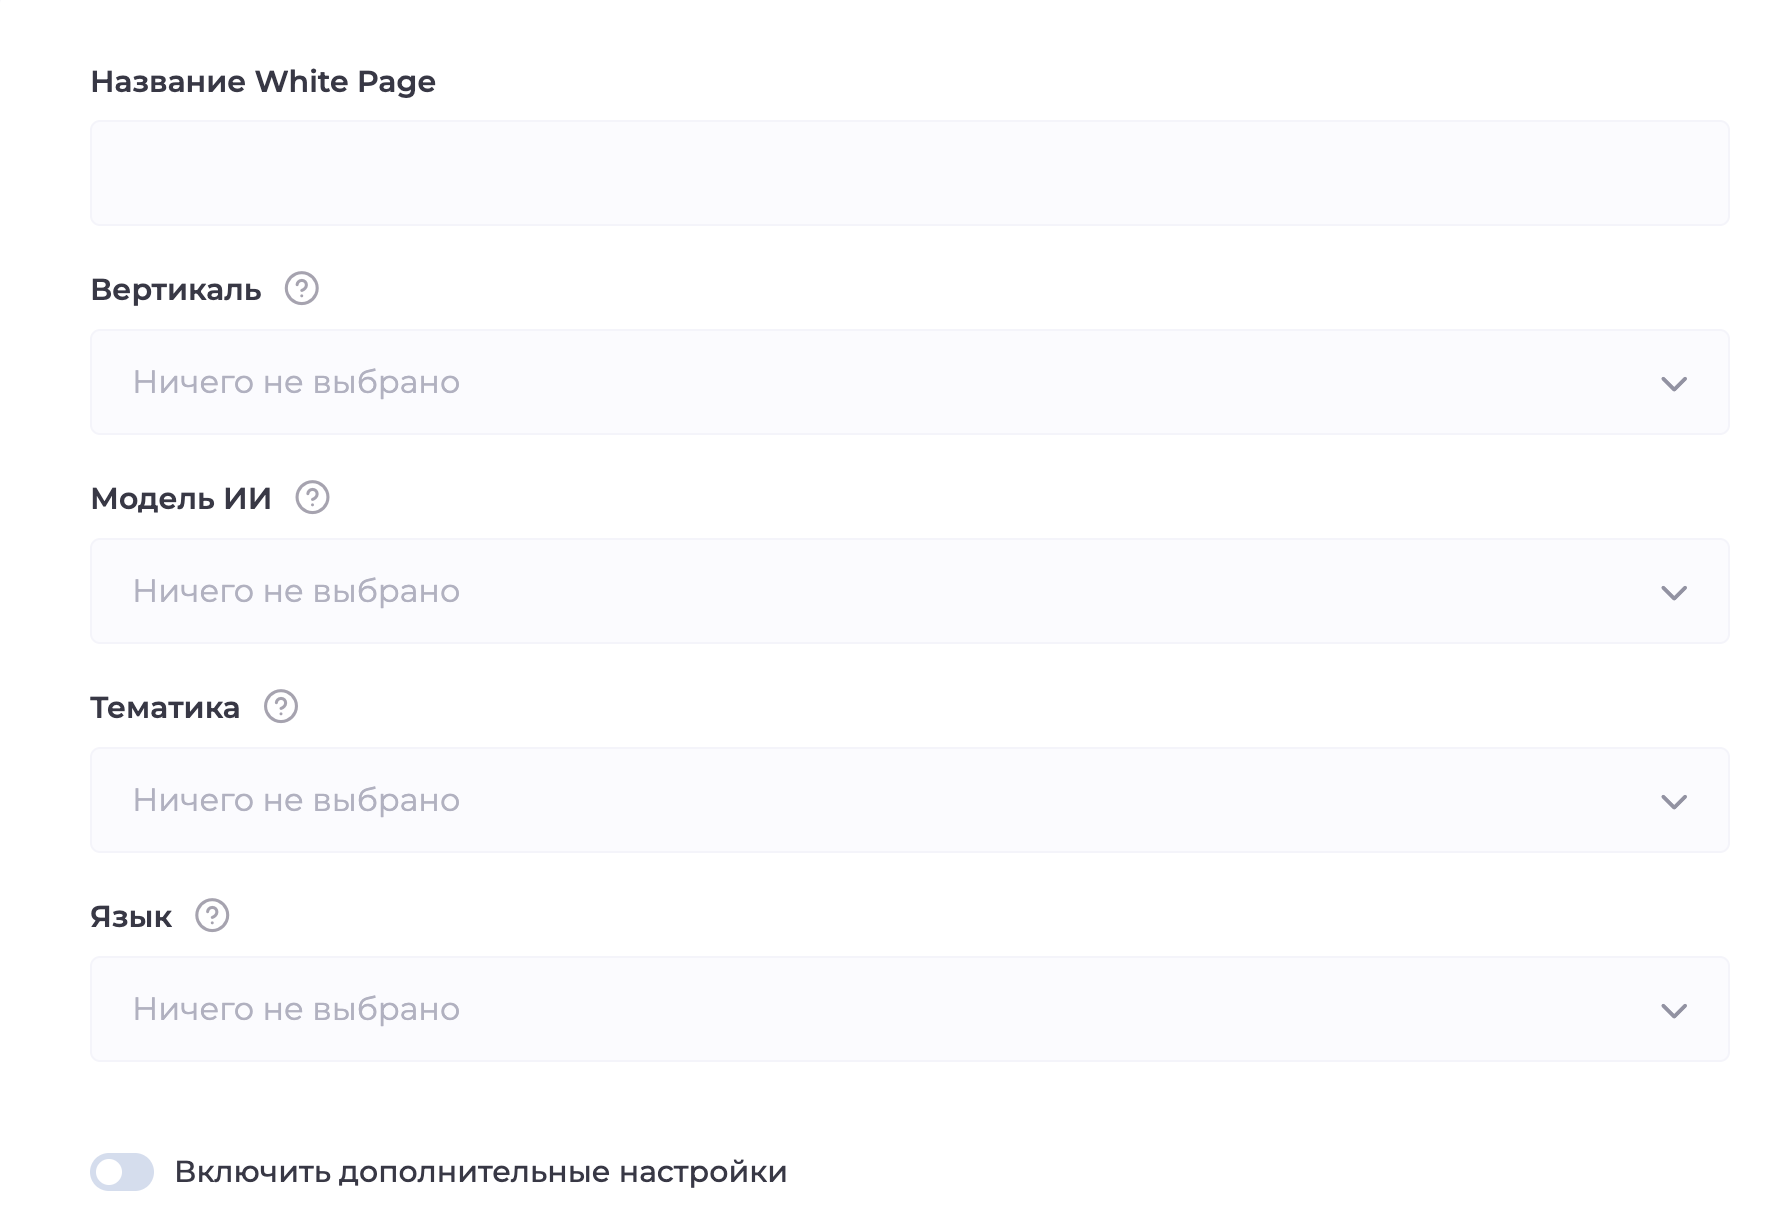The image size is (1784, 1230).
Task: Enable the additional settings toggle switch
Action: (122, 1172)
